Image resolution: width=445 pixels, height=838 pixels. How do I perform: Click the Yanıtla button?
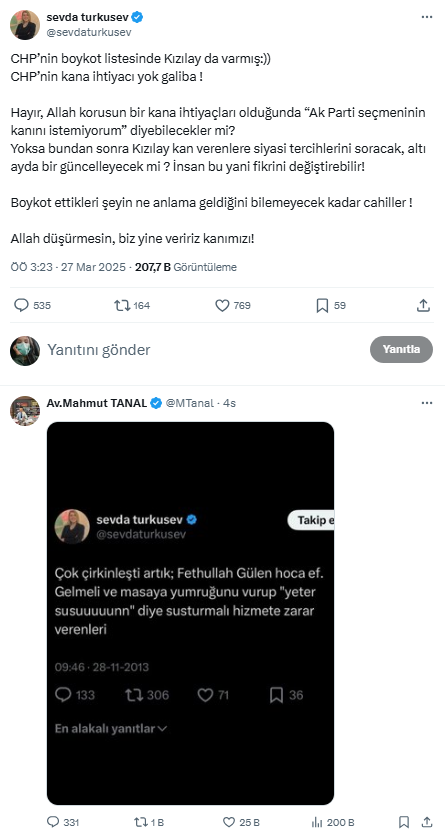pos(401,350)
